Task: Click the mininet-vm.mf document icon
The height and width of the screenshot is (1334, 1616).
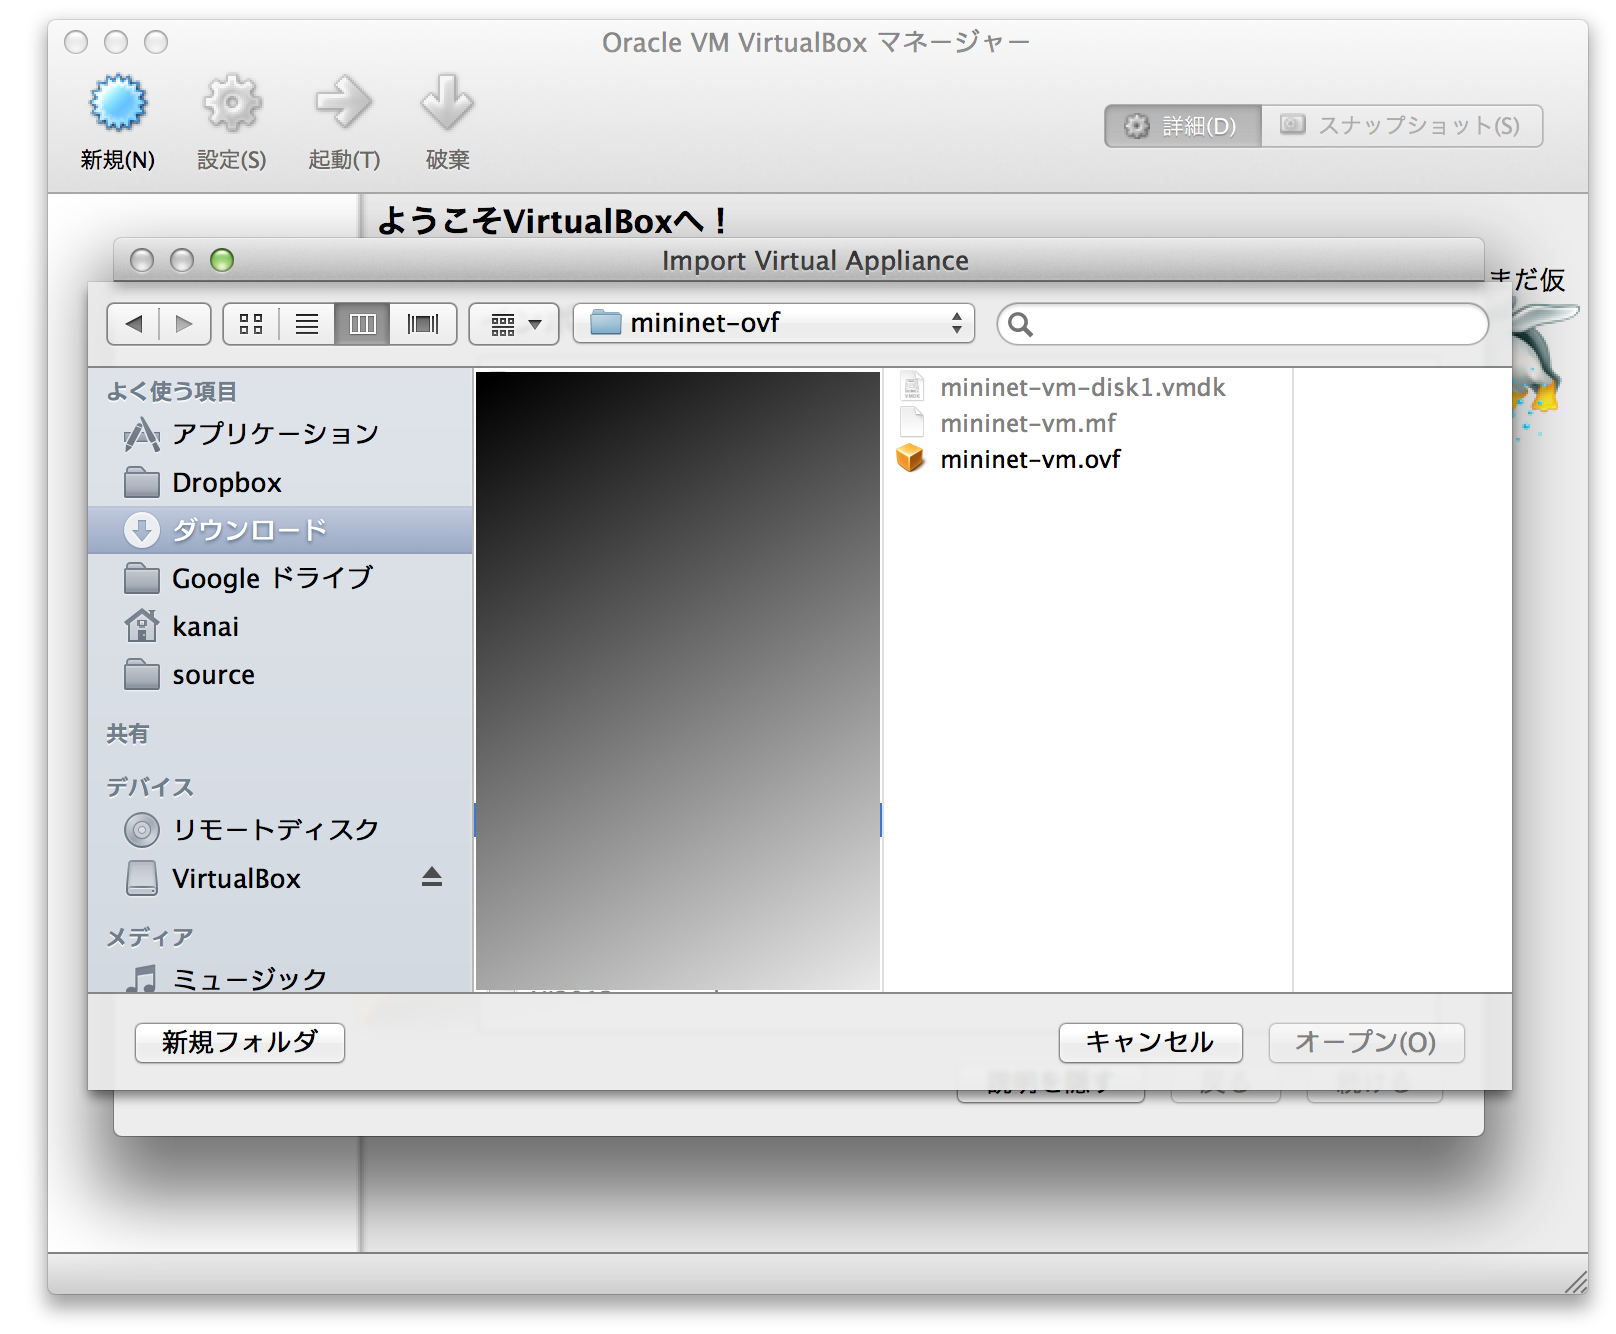Action: (x=912, y=422)
